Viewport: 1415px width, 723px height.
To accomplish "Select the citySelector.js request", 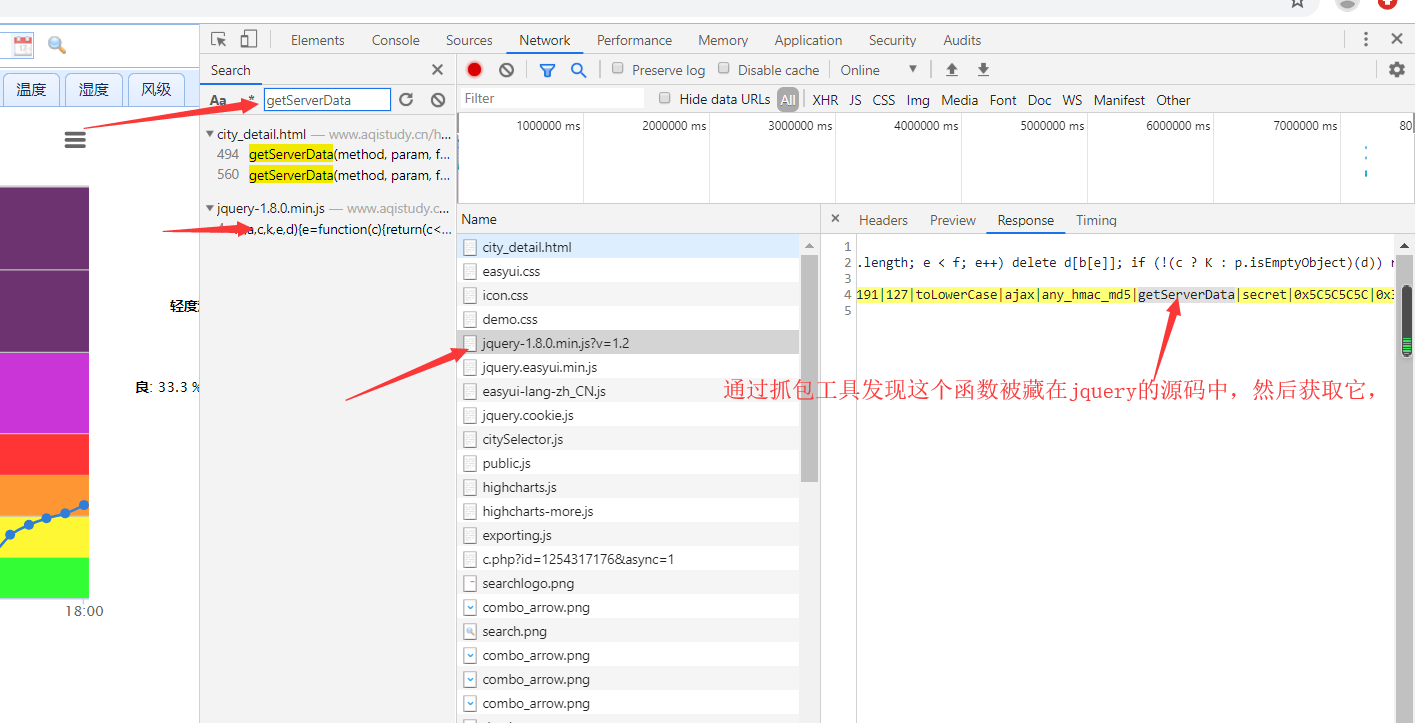I will pyautogui.click(x=628, y=439).
